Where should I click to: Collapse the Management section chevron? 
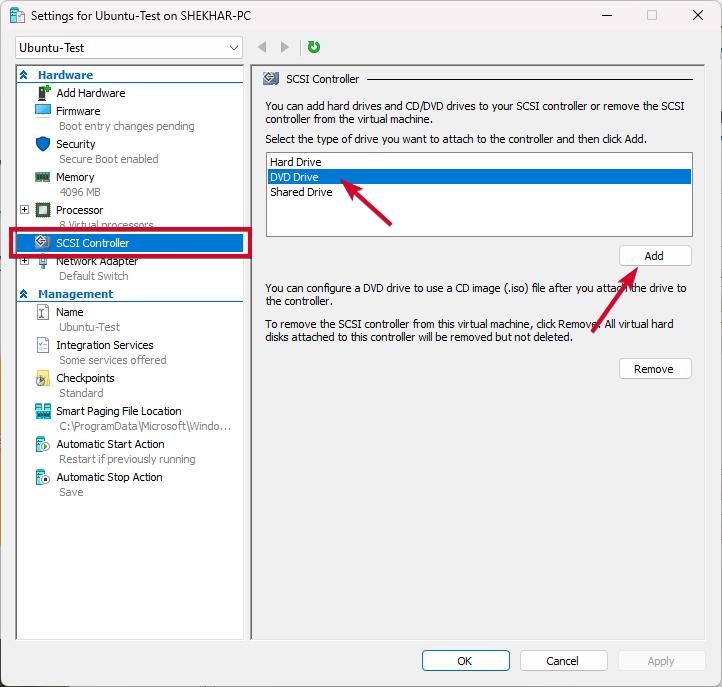(23, 294)
